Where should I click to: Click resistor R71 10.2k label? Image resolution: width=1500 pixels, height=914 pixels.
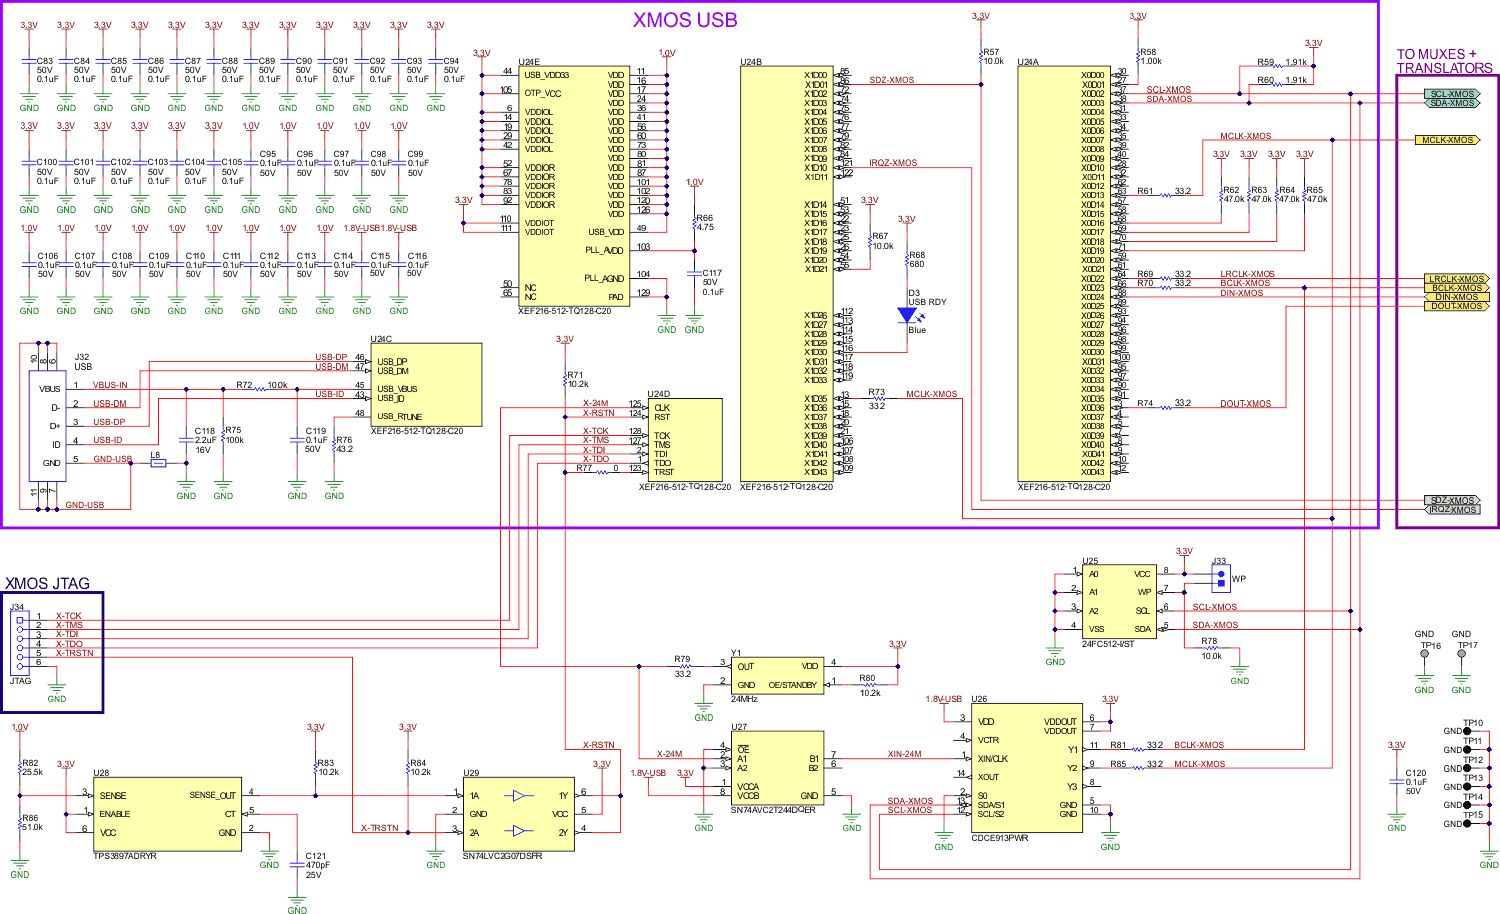click(578, 380)
